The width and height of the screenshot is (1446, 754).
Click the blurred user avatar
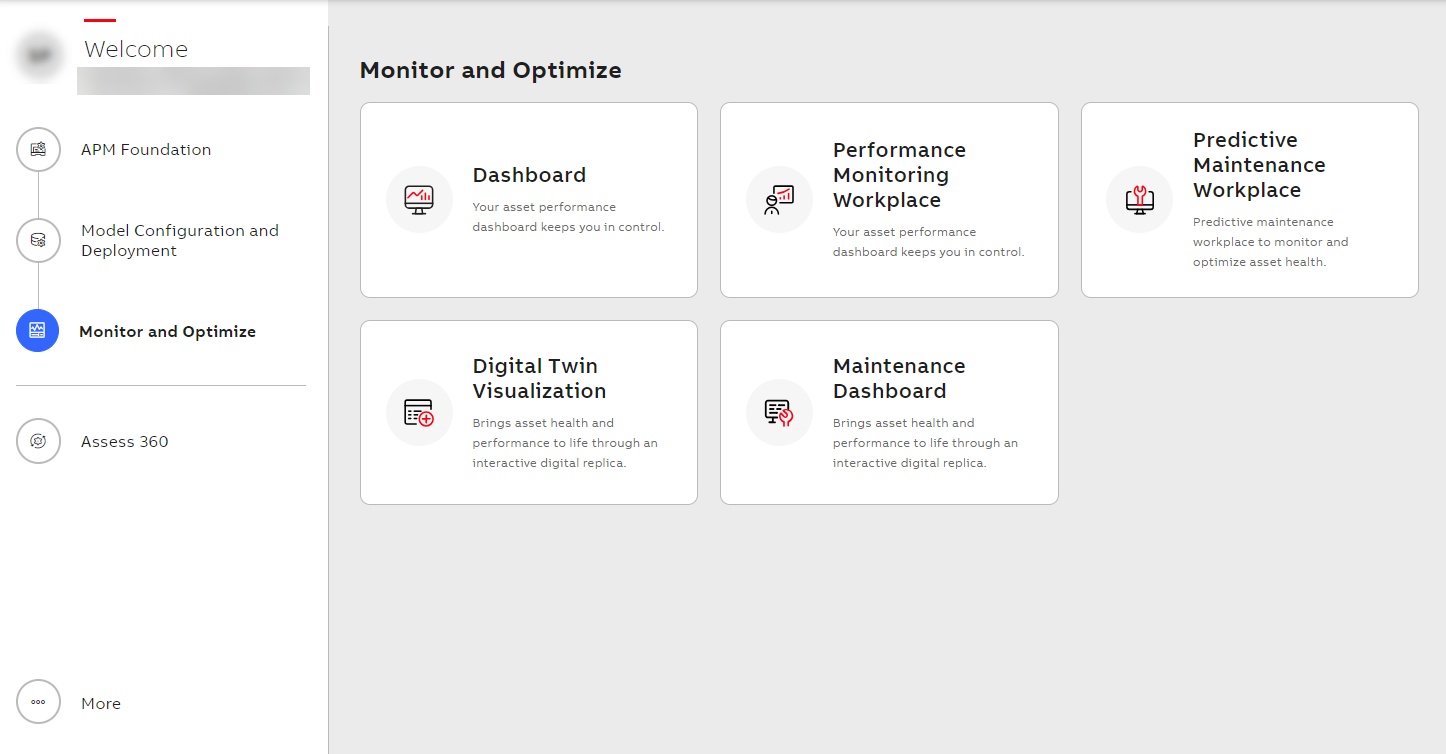(x=41, y=56)
